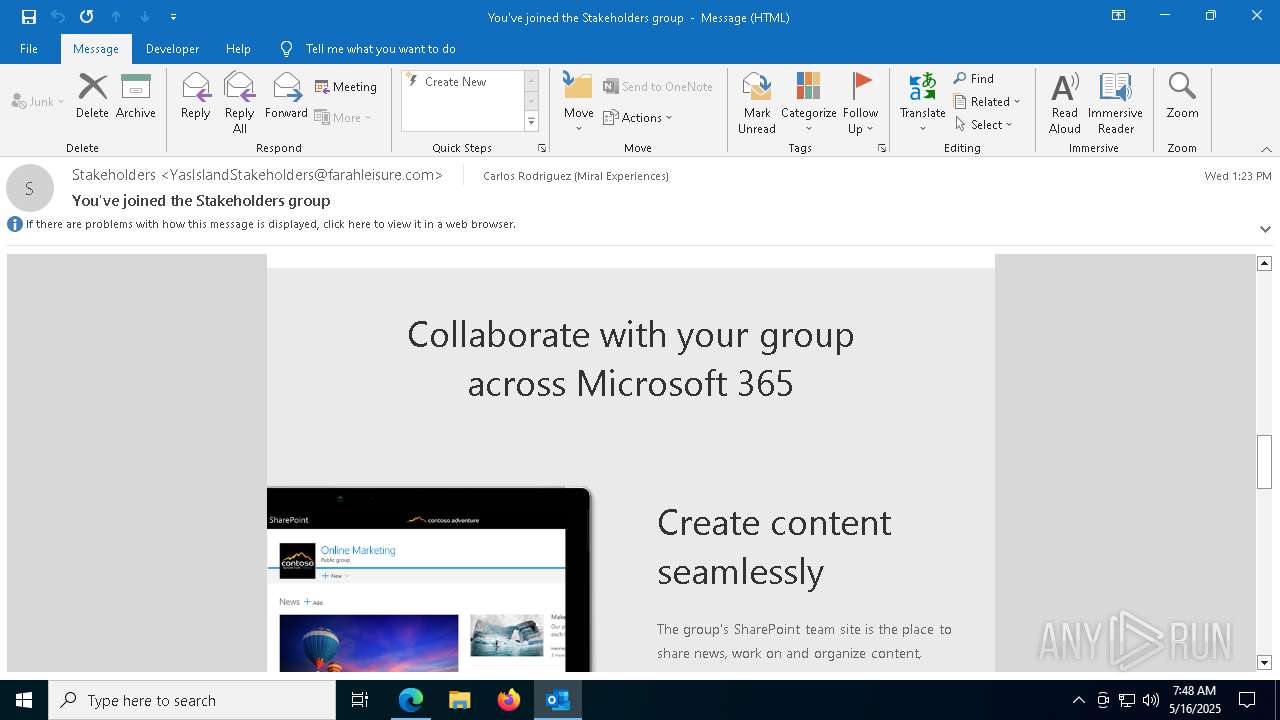Click Reply All
The width and height of the screenshot is (1280, 720).
tap(239, 102)
